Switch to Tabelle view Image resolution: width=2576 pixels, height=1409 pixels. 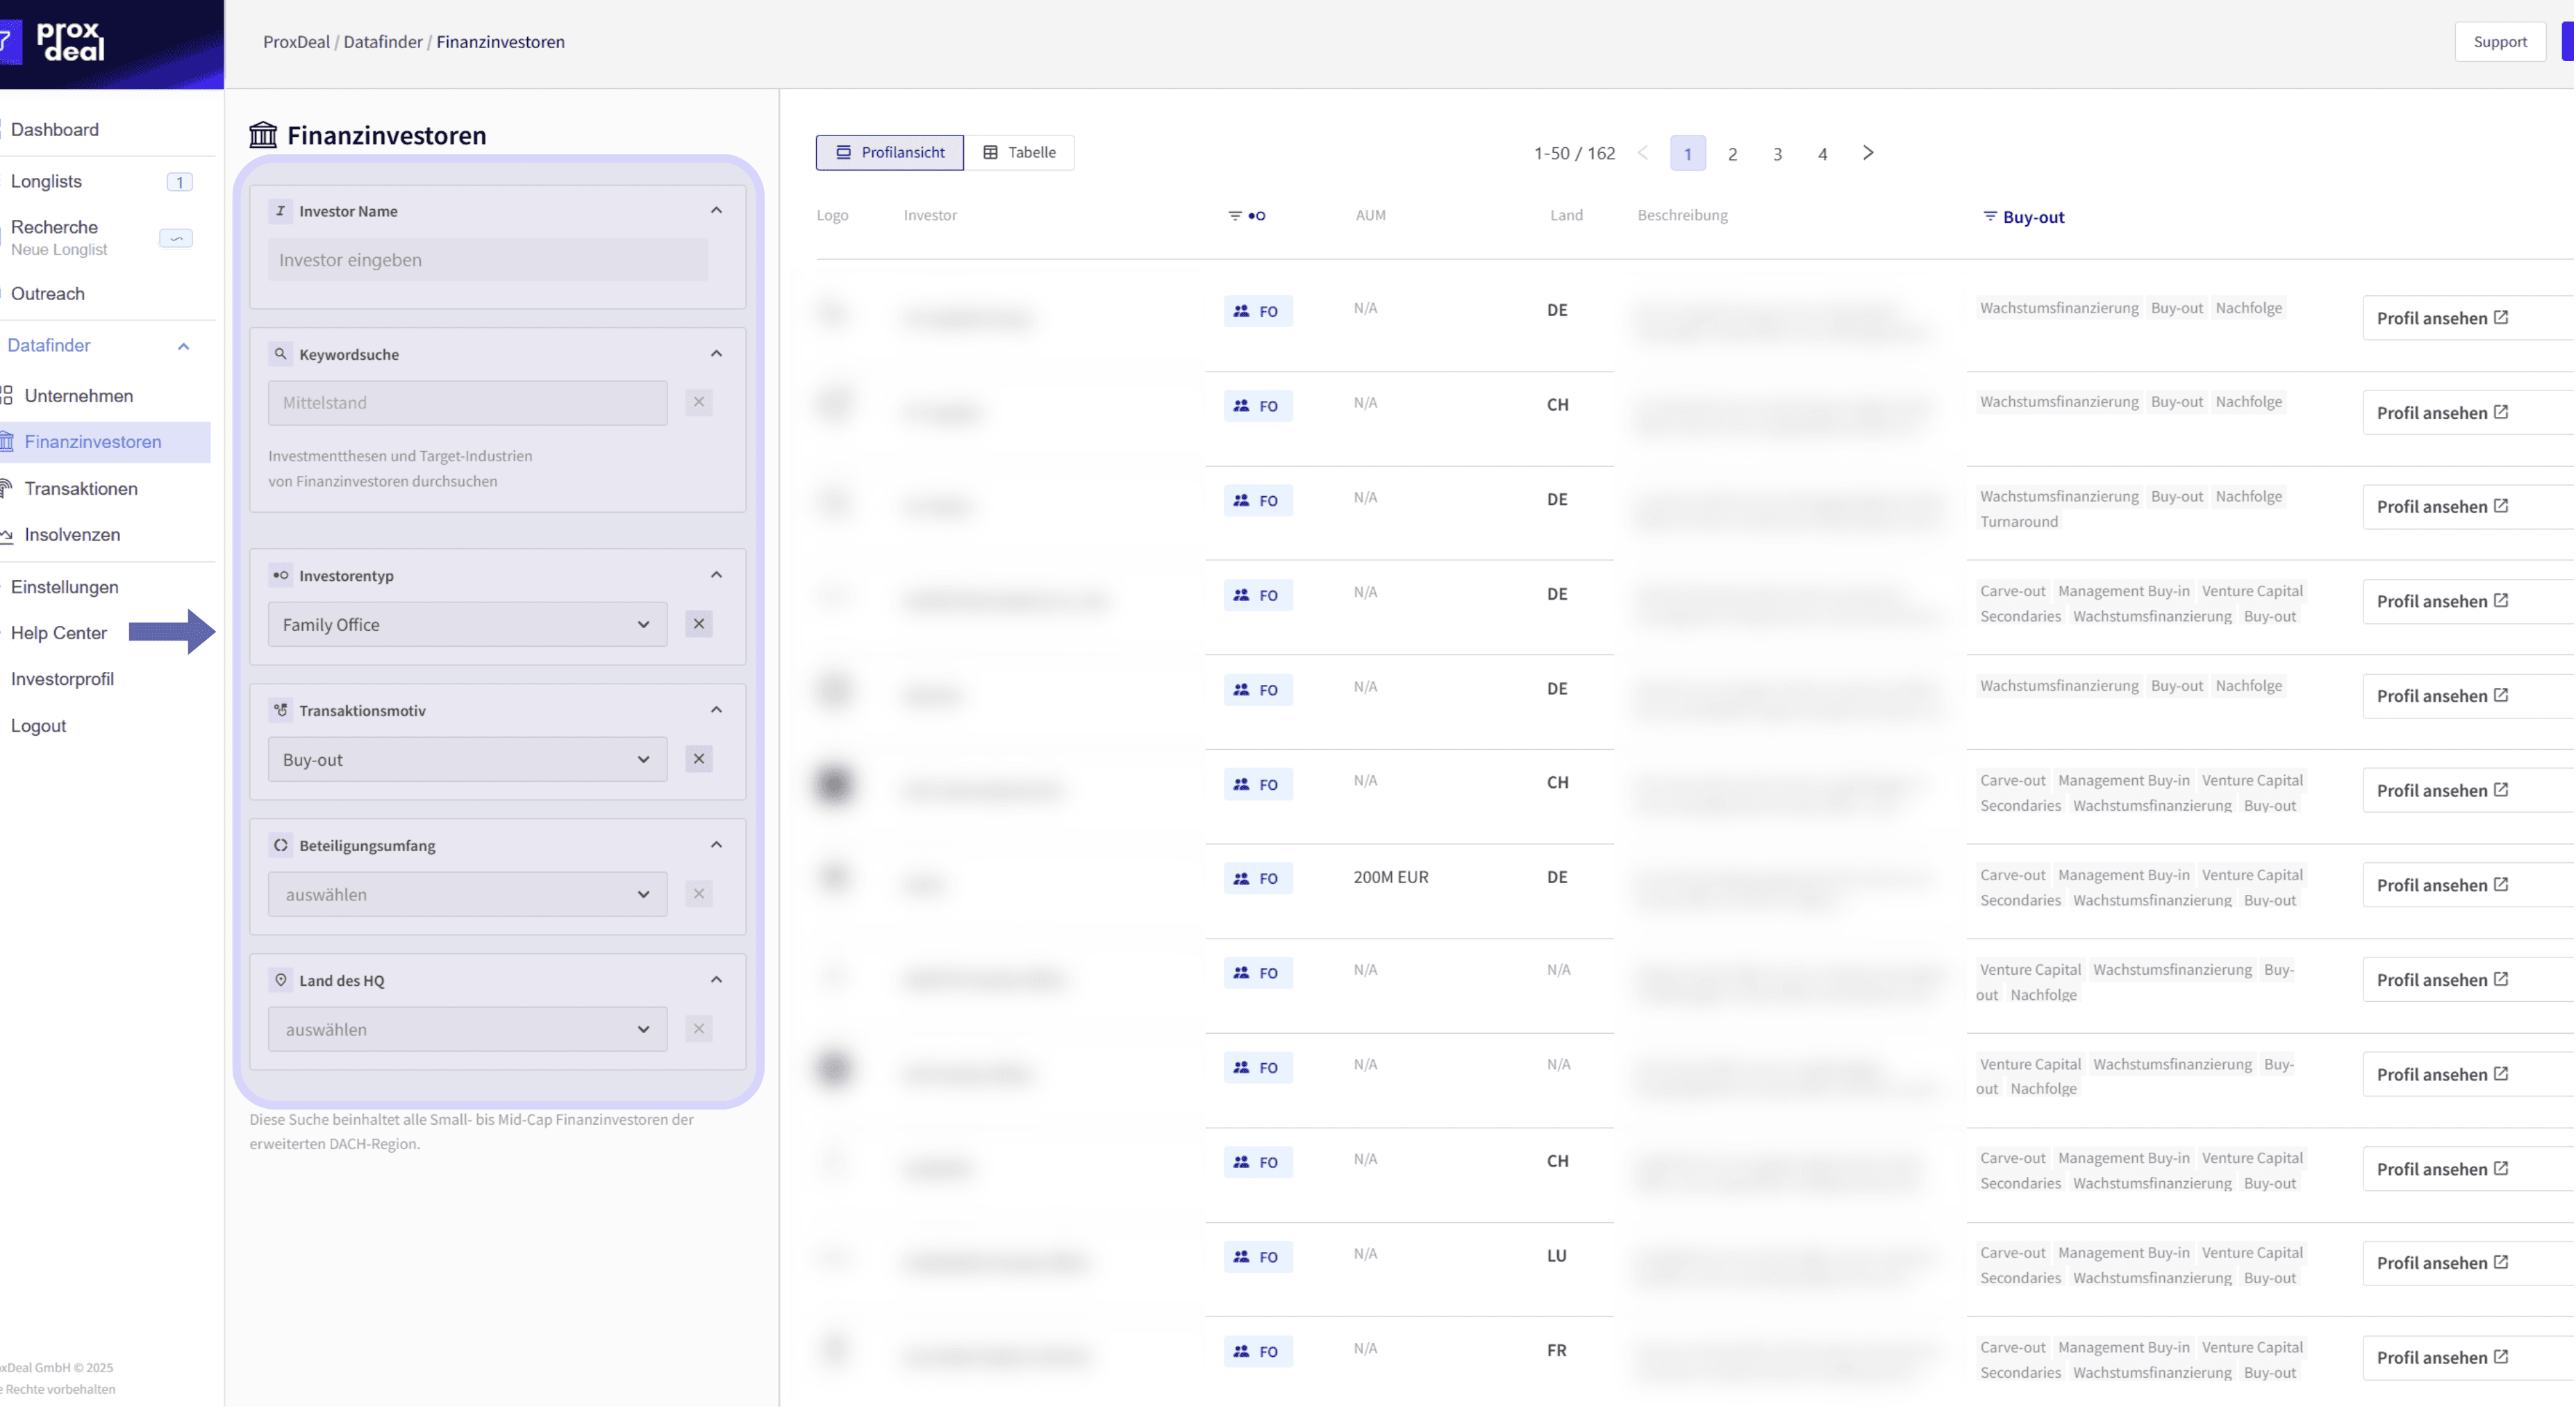pyautogui.click(x=1019, y=153)
